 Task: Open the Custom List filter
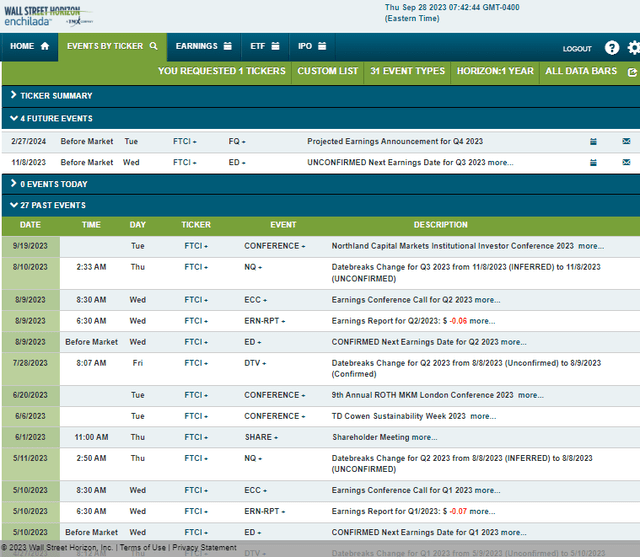pos(327,71)
